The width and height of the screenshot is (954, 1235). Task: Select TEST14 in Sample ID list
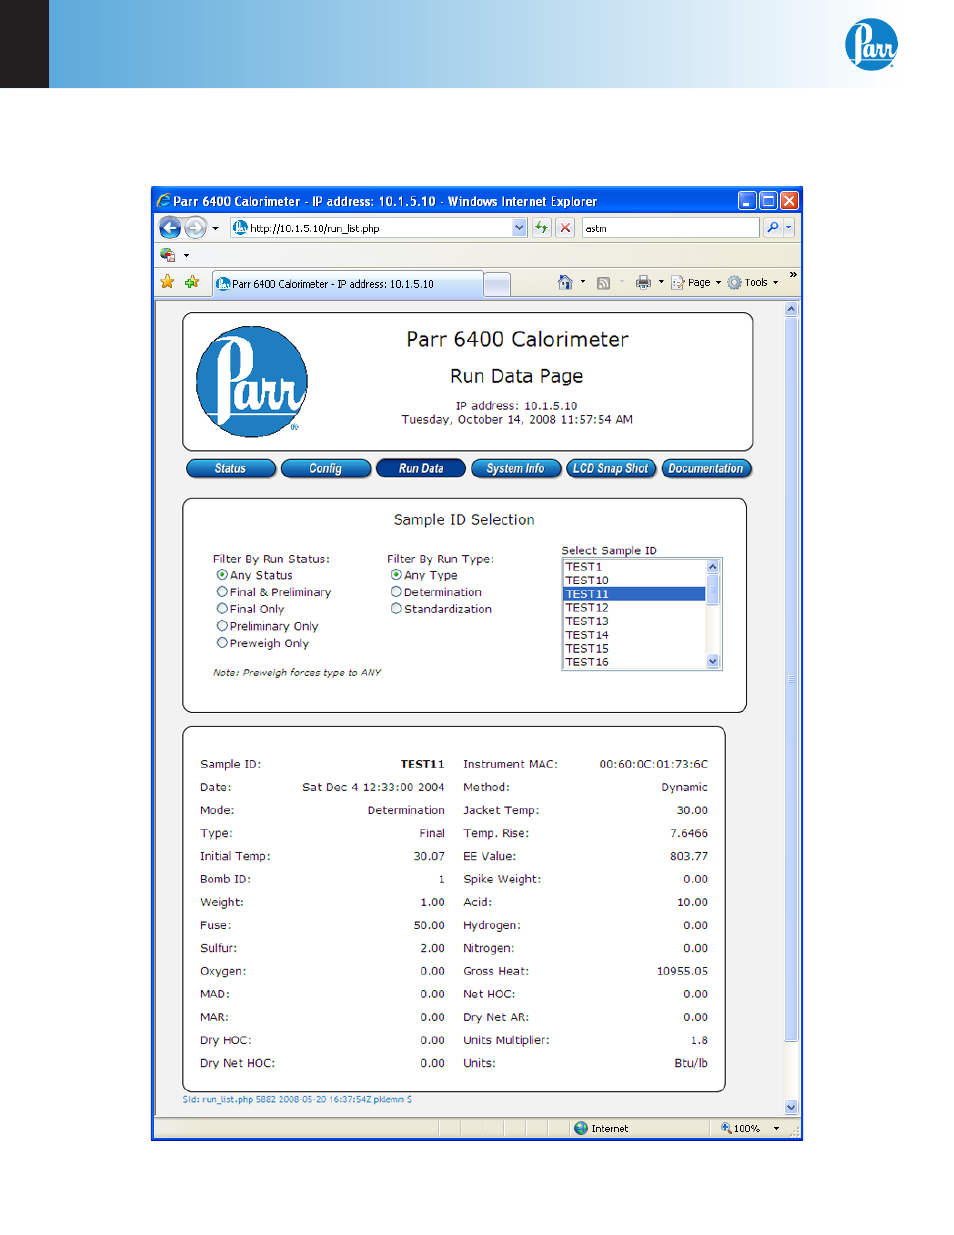point(634,635)
